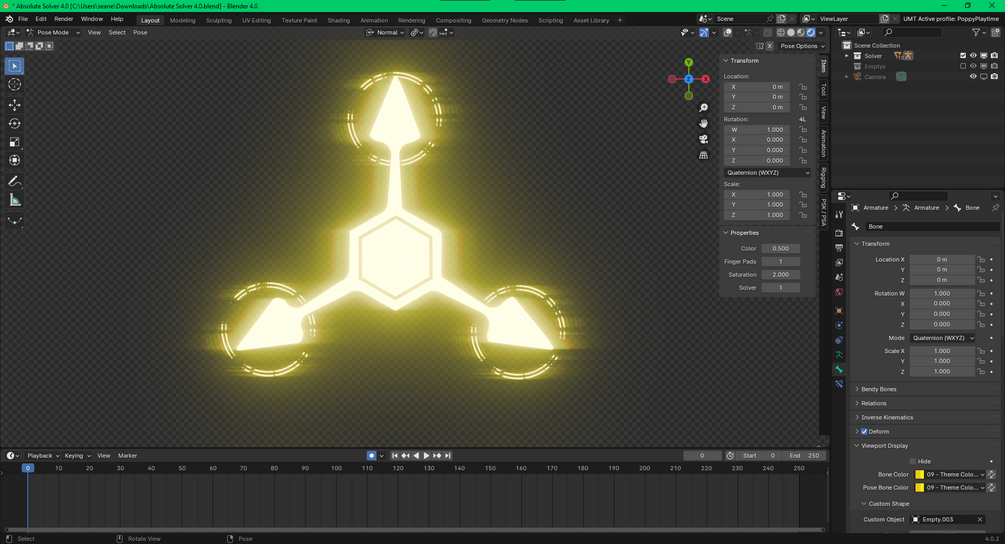This screenshot has width=1005, height=544.
Task: Toggle the Deform checkbox
Action: click(x=864, y=432)
